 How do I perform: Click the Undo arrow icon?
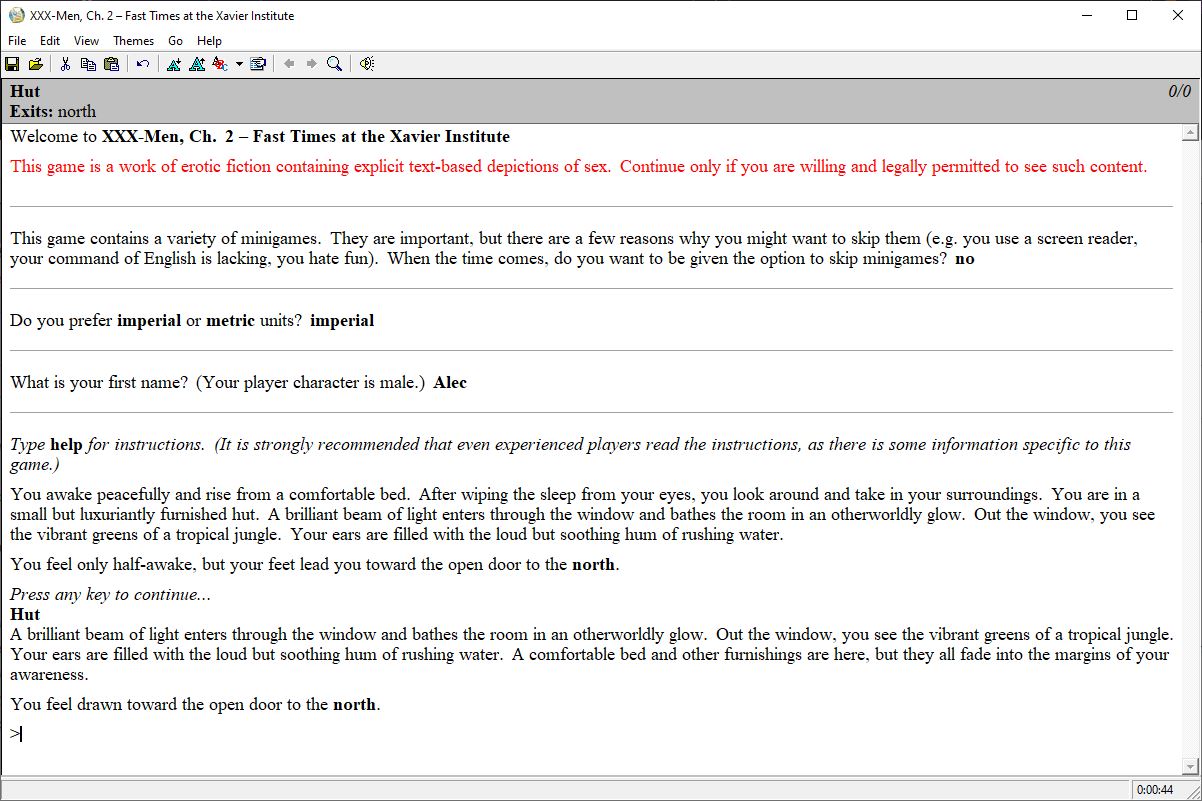coord(143,64)
